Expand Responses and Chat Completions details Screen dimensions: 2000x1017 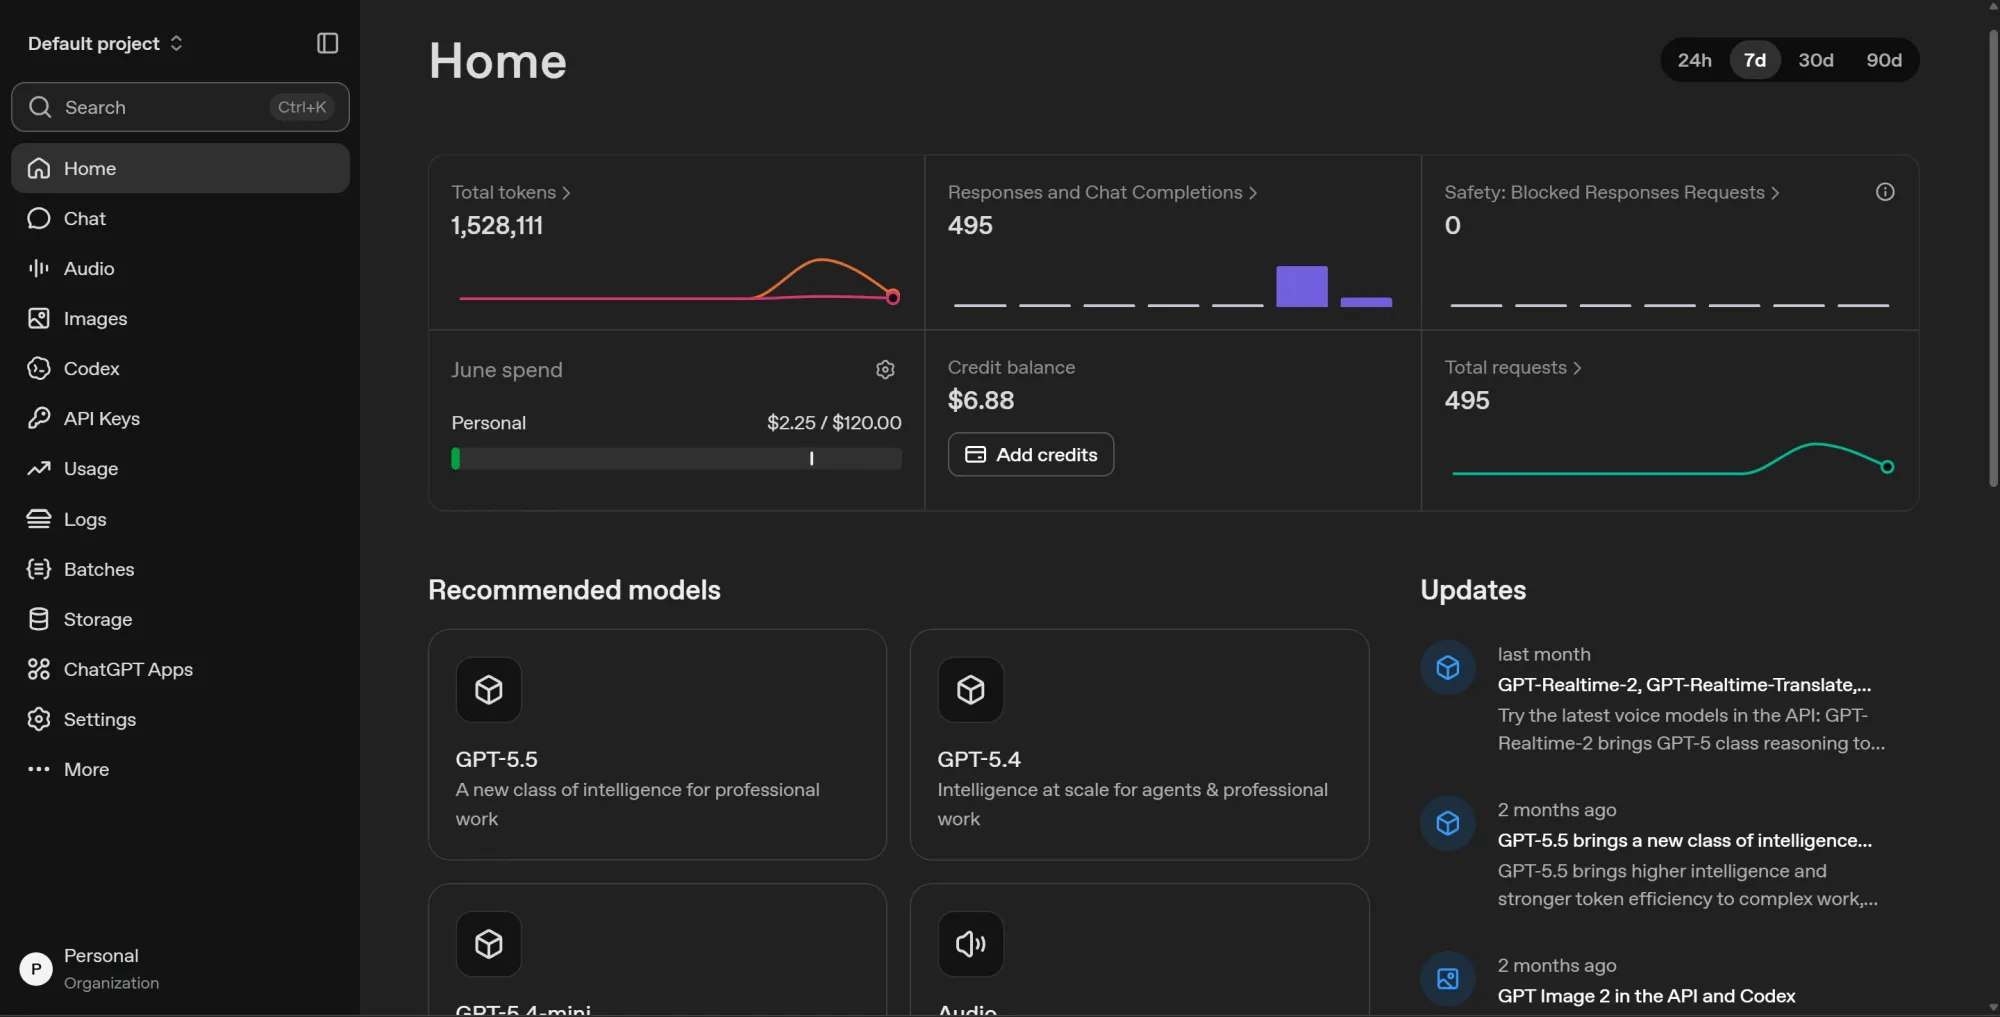(x=1103, y=192)
